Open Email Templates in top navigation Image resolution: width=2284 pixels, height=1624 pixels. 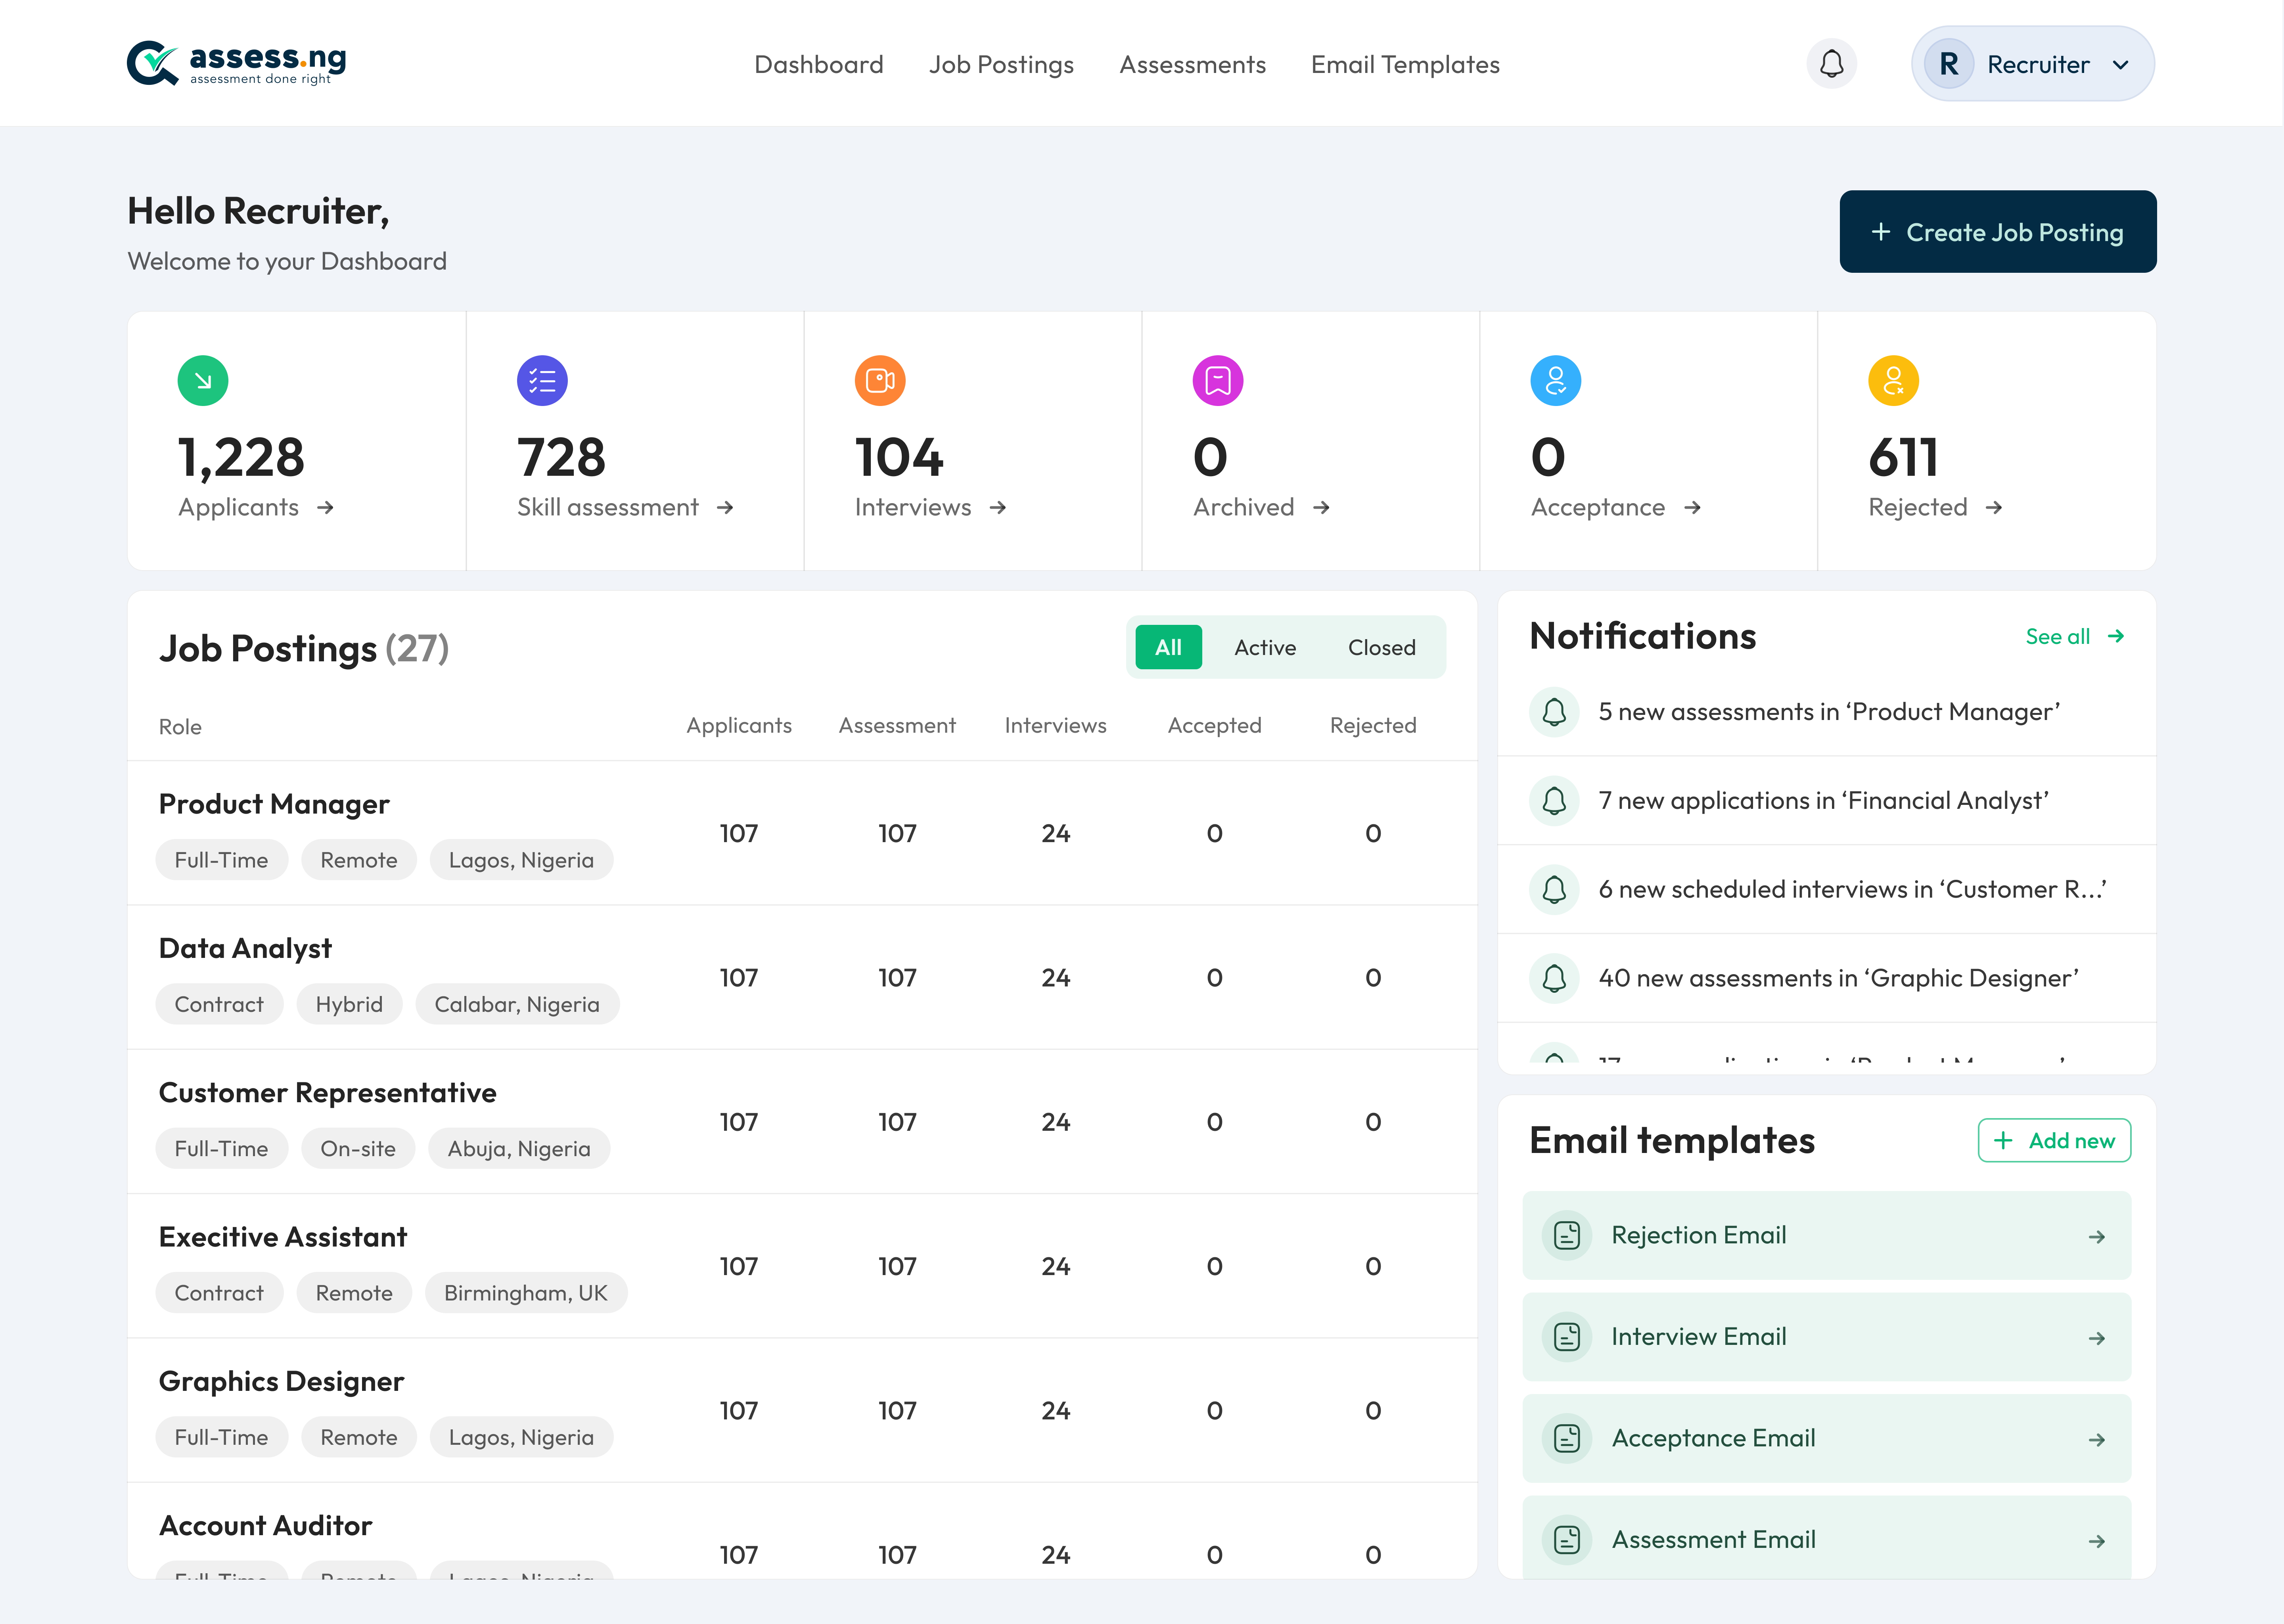pyautogui.click(x=1405, y=65)
